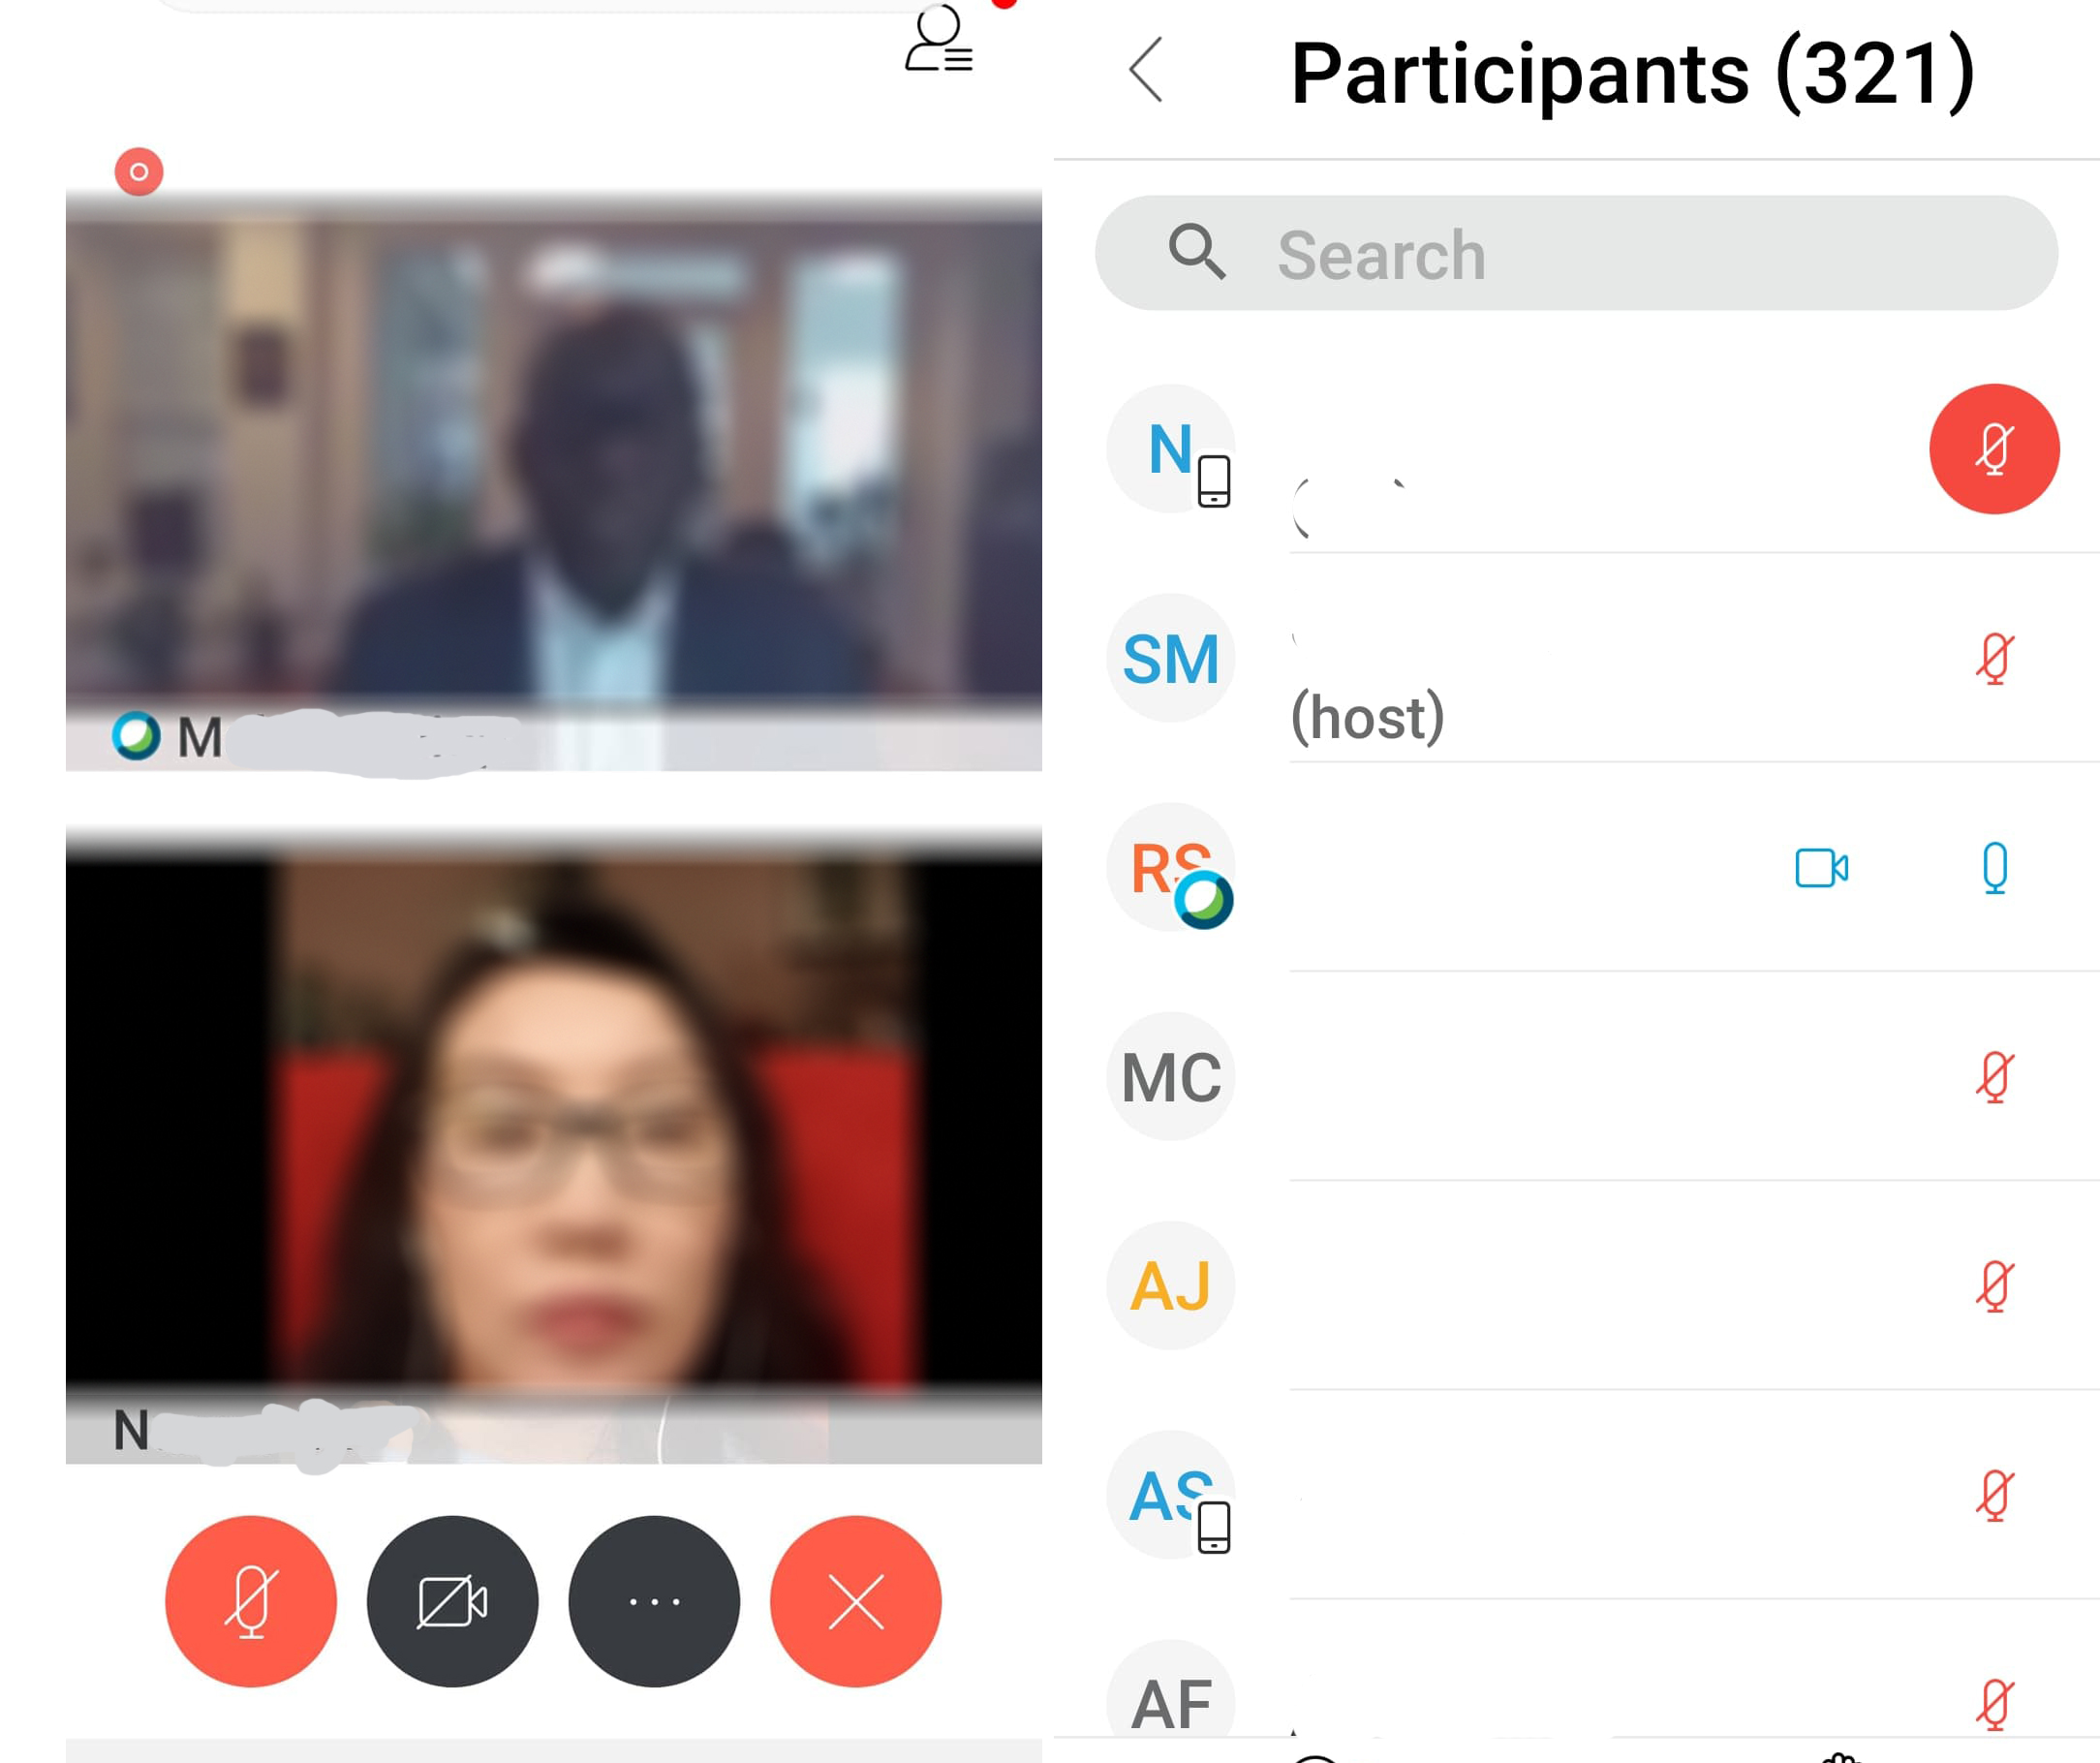Select the N participant avatar
This screenshot has width=2100, height=1763.
click(1171, 449)
